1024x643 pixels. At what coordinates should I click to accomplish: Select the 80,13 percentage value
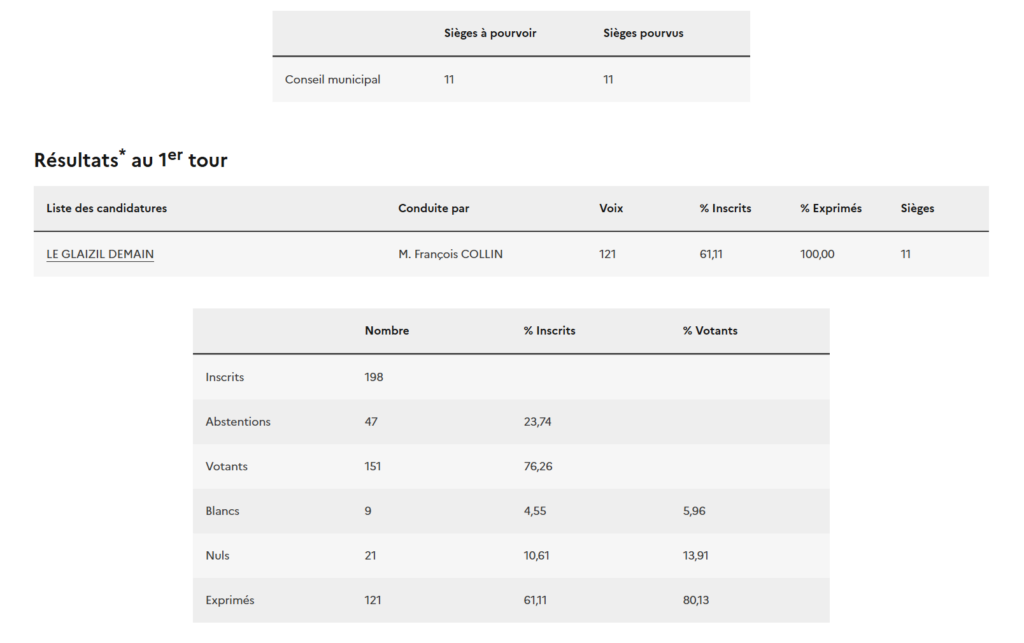[696, 600]
